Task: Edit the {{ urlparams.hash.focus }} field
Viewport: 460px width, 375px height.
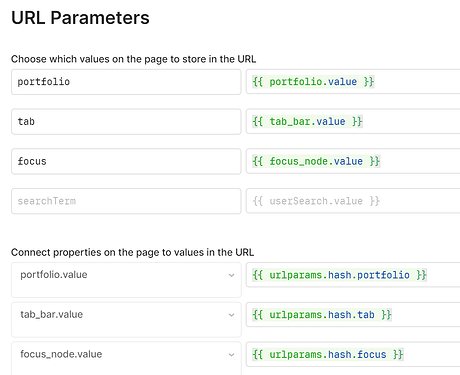Action: coord(353,354)
